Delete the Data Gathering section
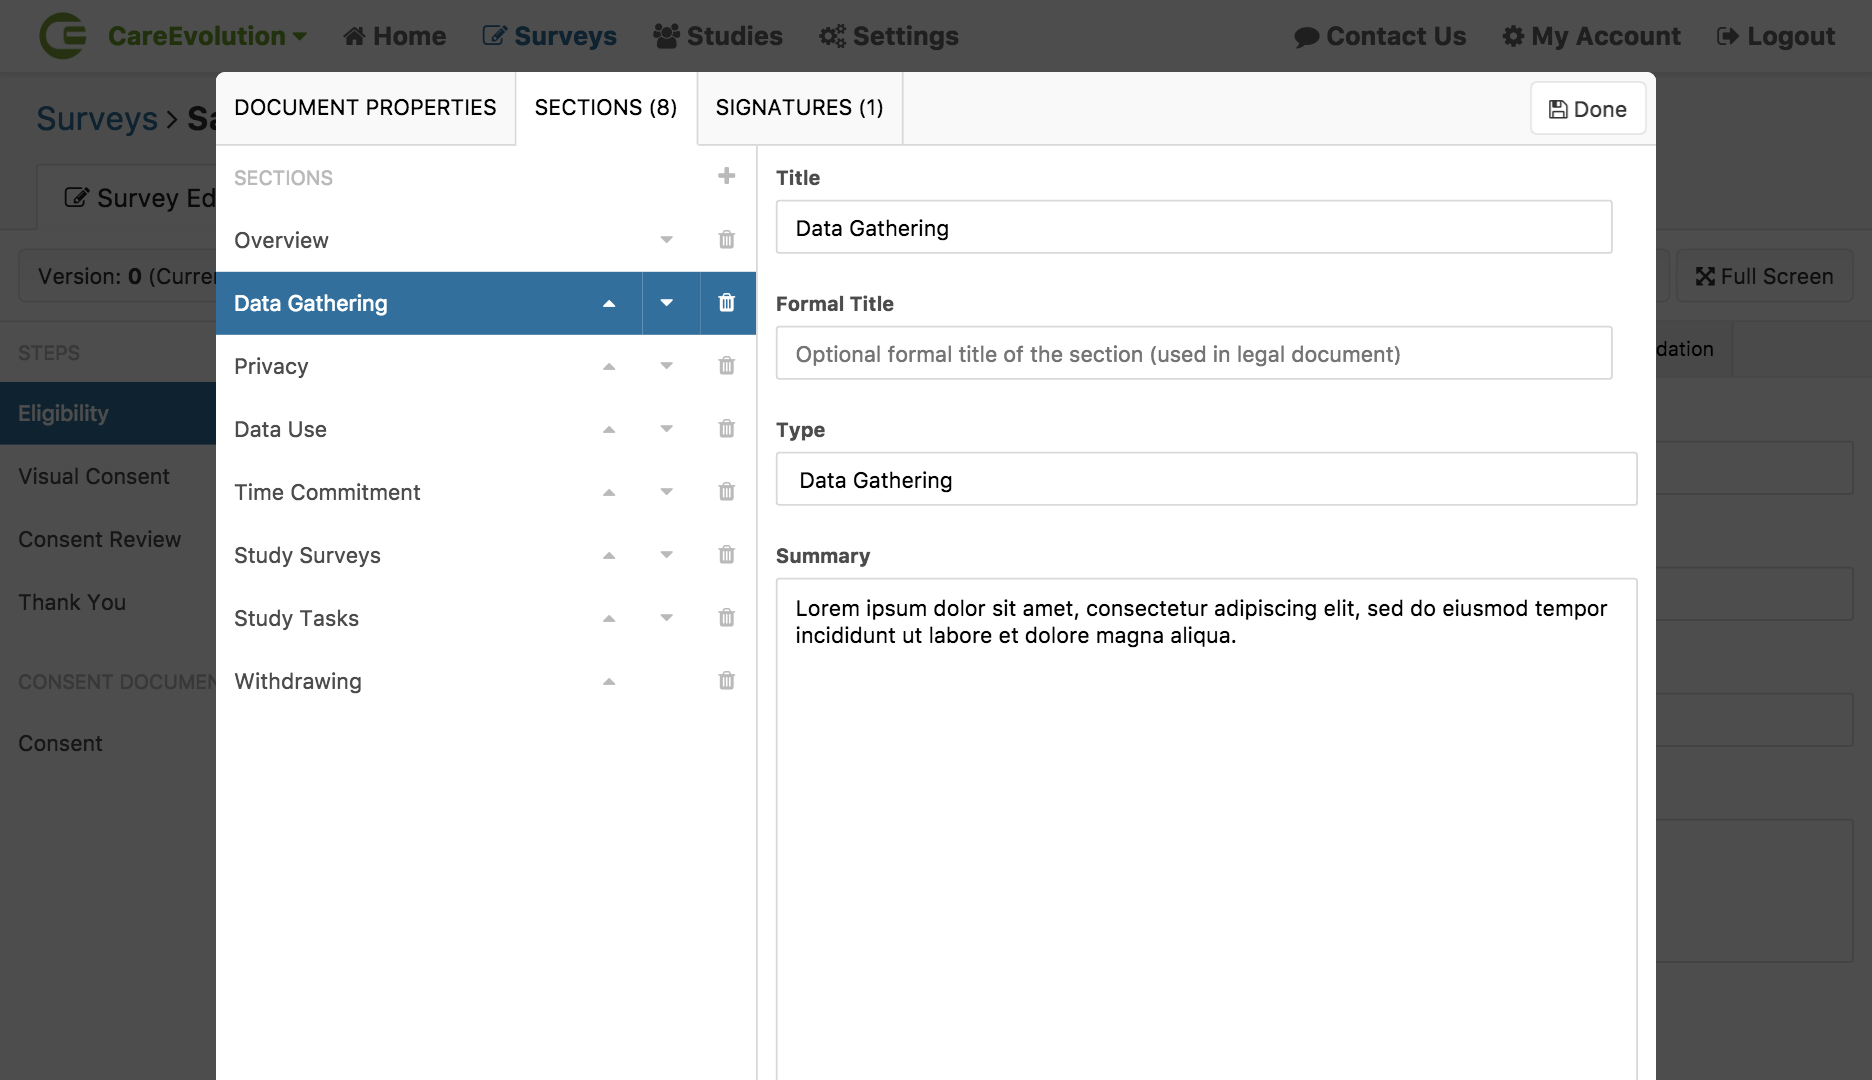This screenshot has height=1080, width=1872. click(x=726, y=303)
